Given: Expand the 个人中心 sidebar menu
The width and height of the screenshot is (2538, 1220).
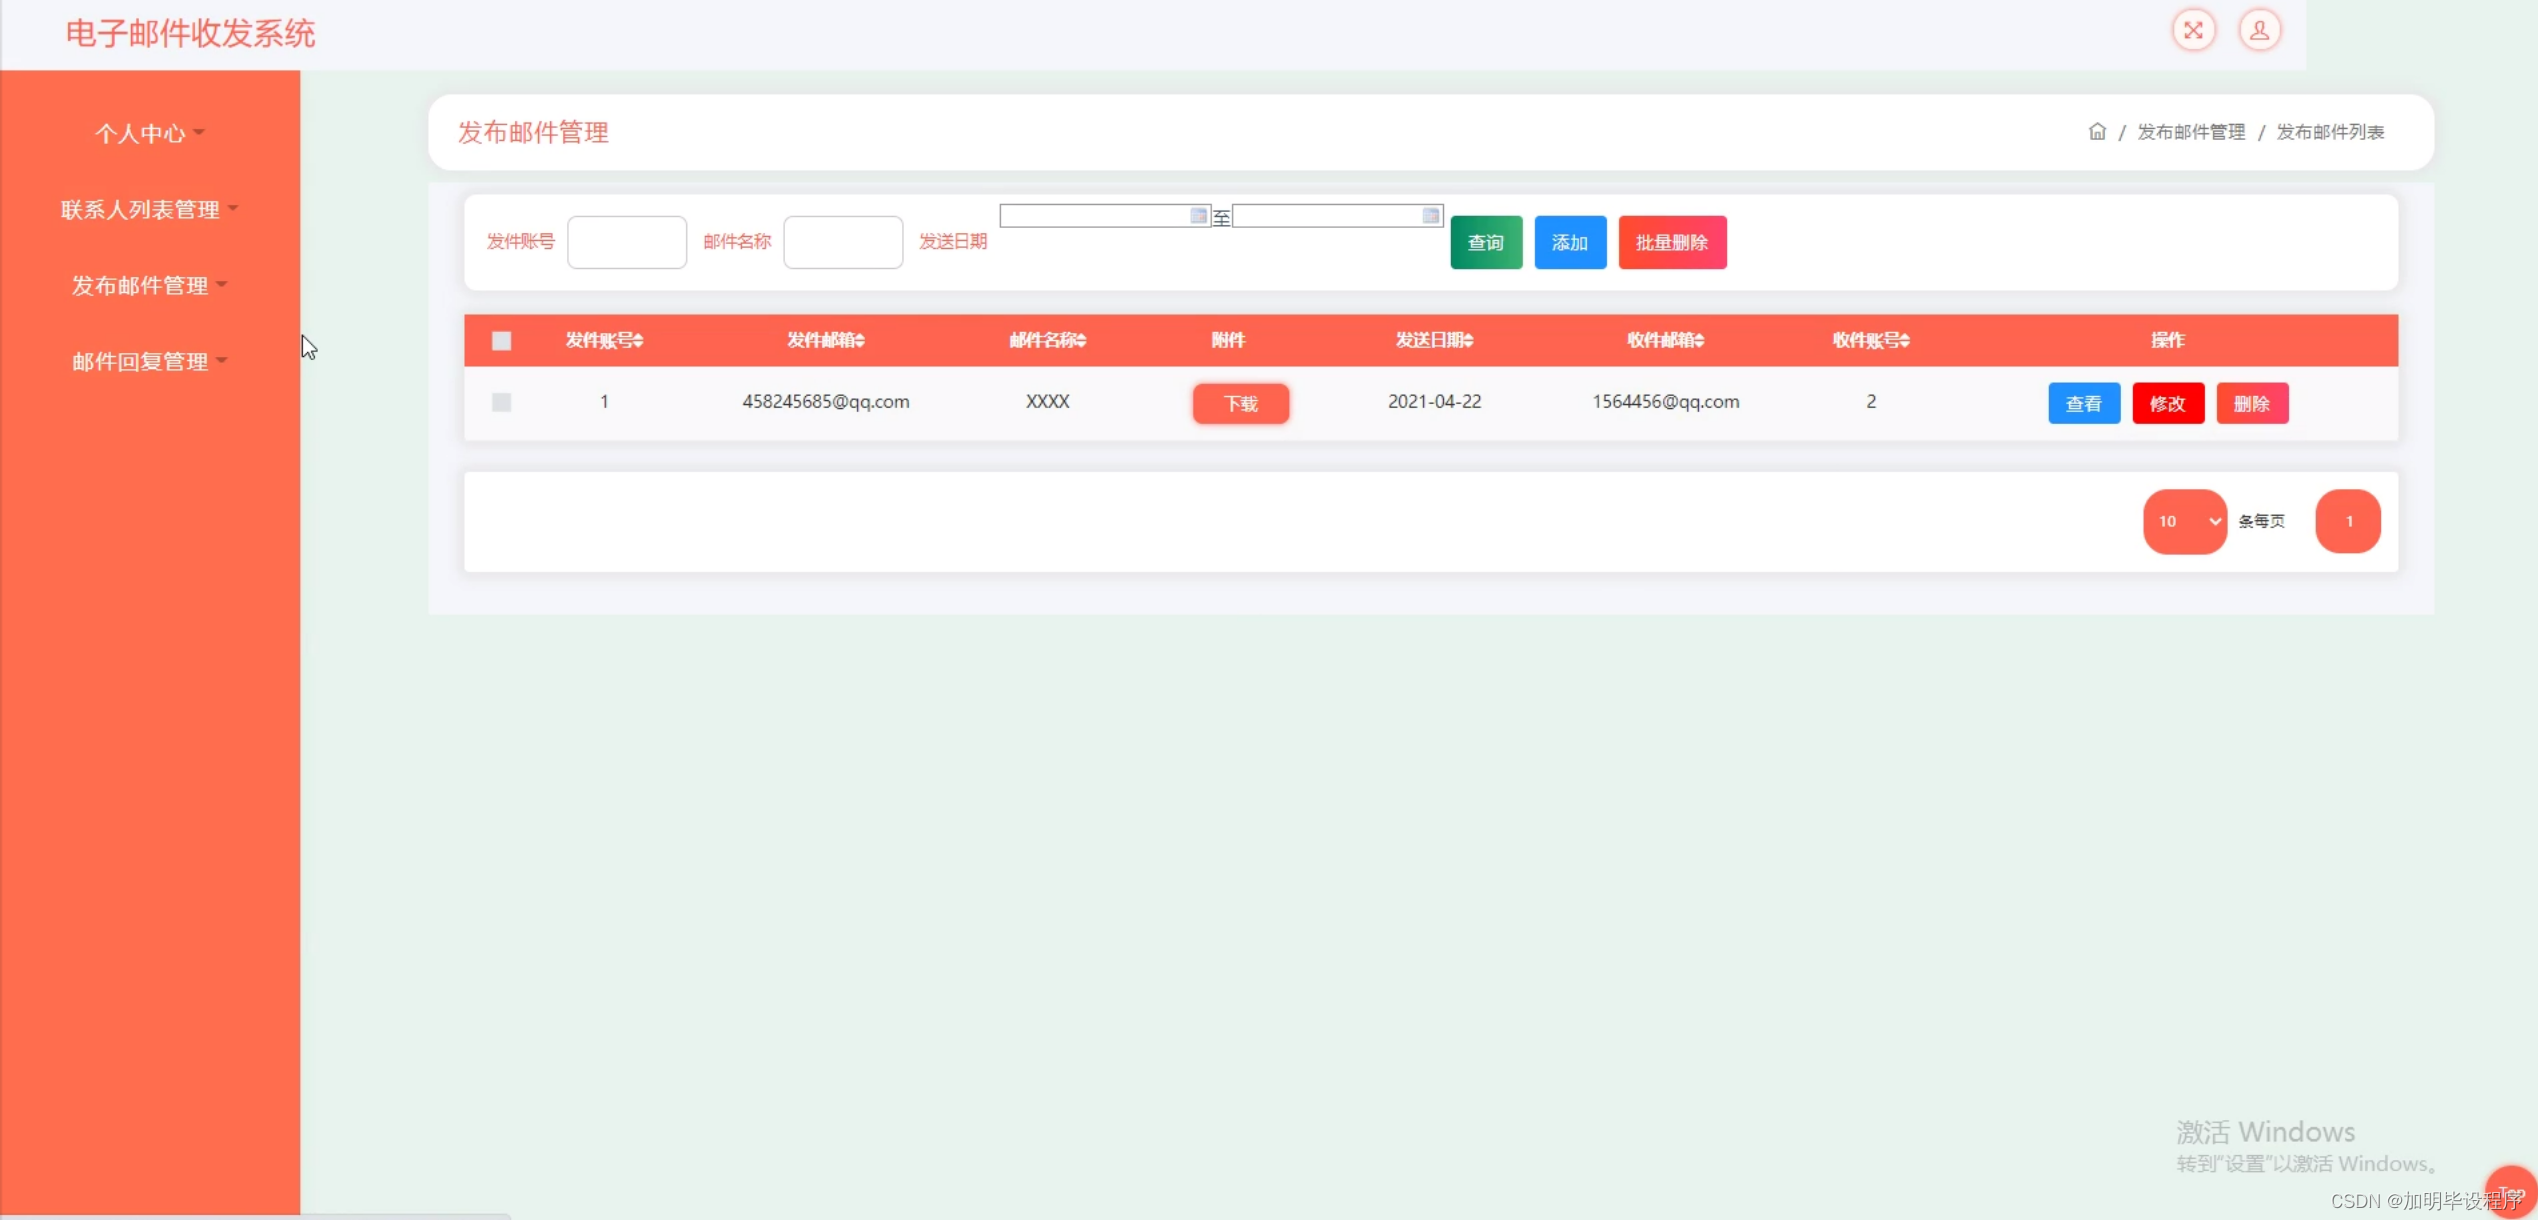Looking at the screenshot, I should click(149, 133).
